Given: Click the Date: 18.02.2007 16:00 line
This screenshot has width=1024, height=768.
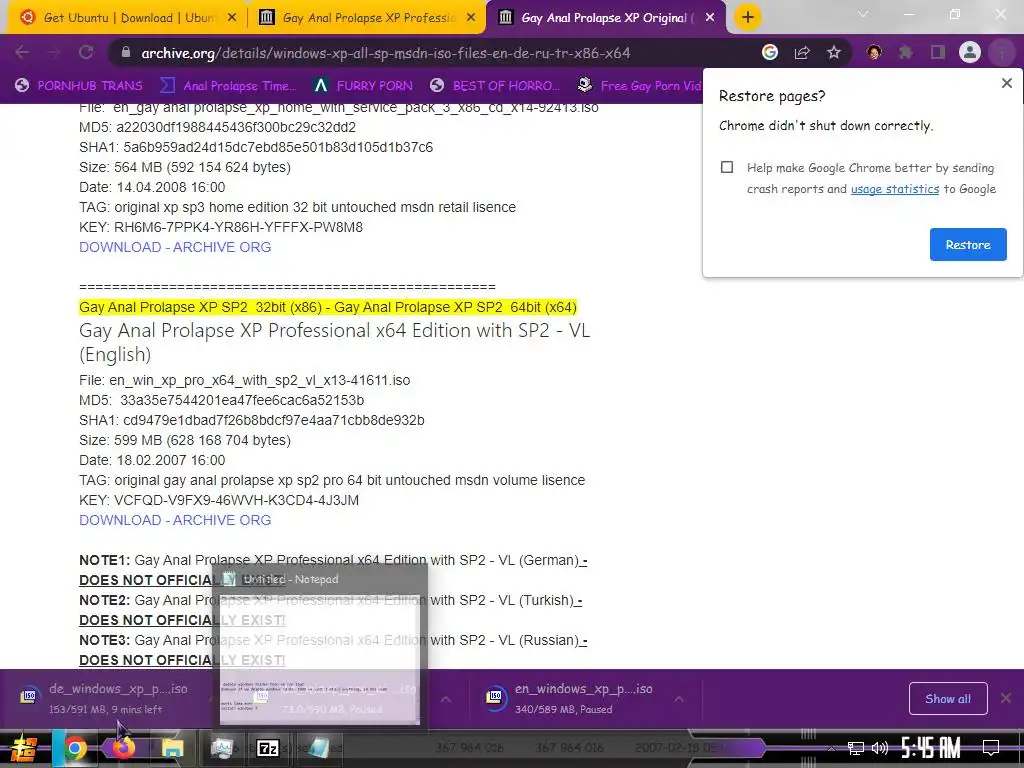Looking at the screenshot, I should point(152,460).
